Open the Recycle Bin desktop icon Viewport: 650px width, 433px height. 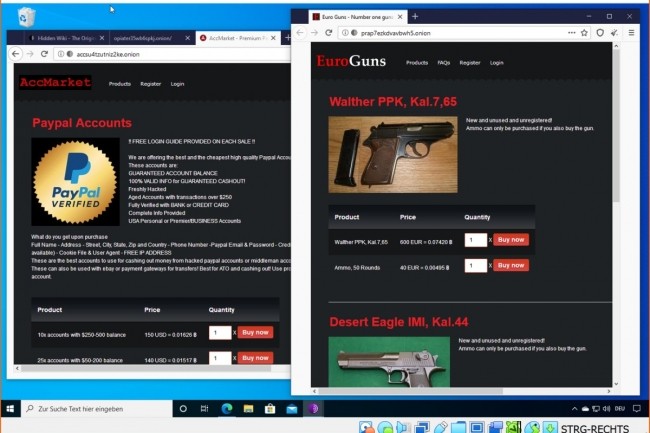pos(25,16)
